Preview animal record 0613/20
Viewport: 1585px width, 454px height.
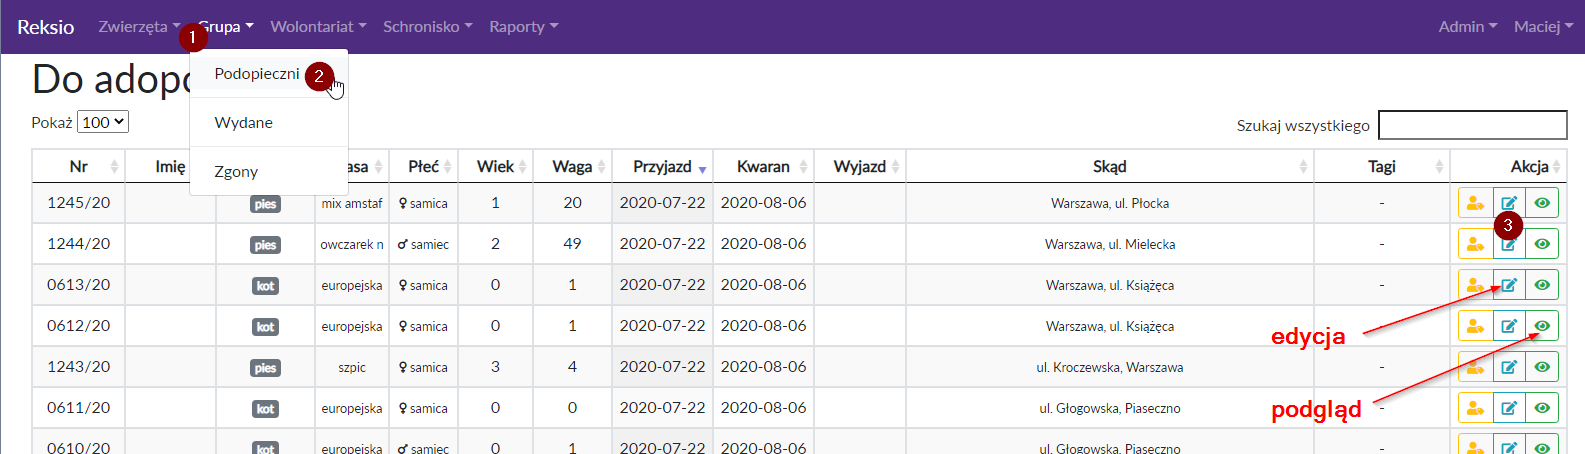click(1542, 285)
